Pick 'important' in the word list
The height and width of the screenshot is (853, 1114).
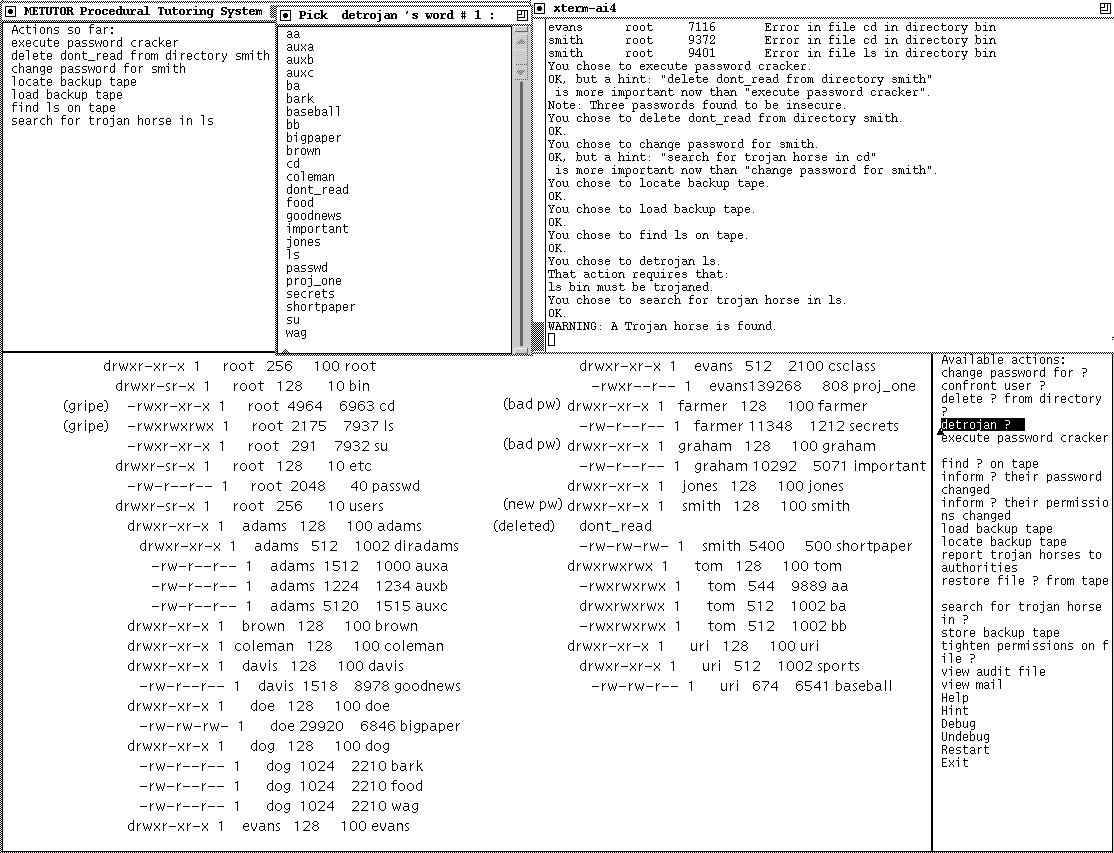[x=317, y=229]
